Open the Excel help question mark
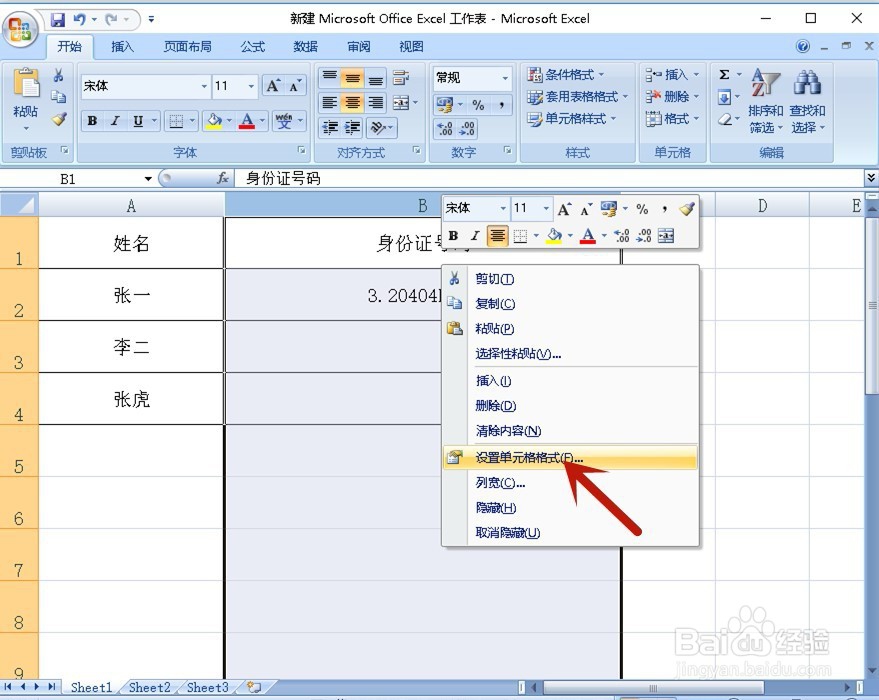This screenshot has width=879, height=700. 803,46
